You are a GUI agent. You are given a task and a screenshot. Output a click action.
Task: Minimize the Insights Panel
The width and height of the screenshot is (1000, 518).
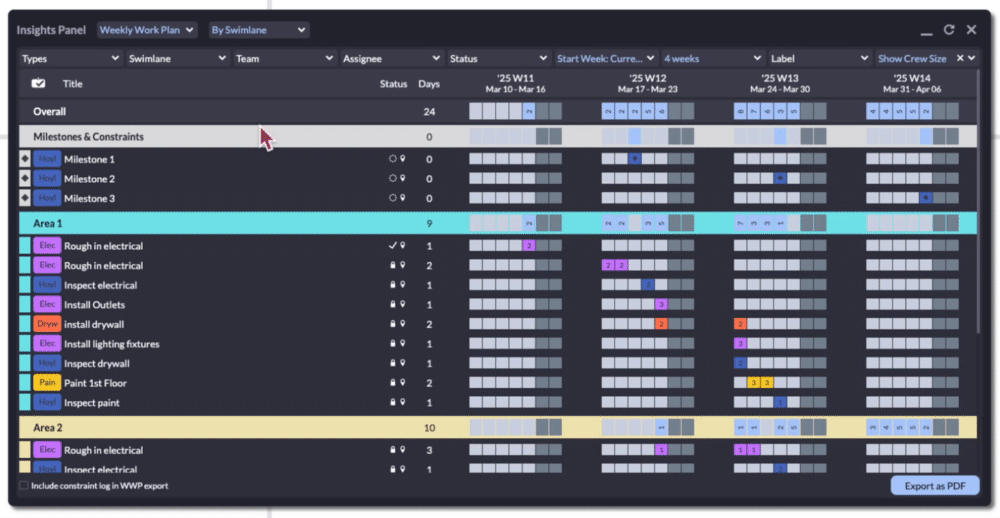pos(926,31)
